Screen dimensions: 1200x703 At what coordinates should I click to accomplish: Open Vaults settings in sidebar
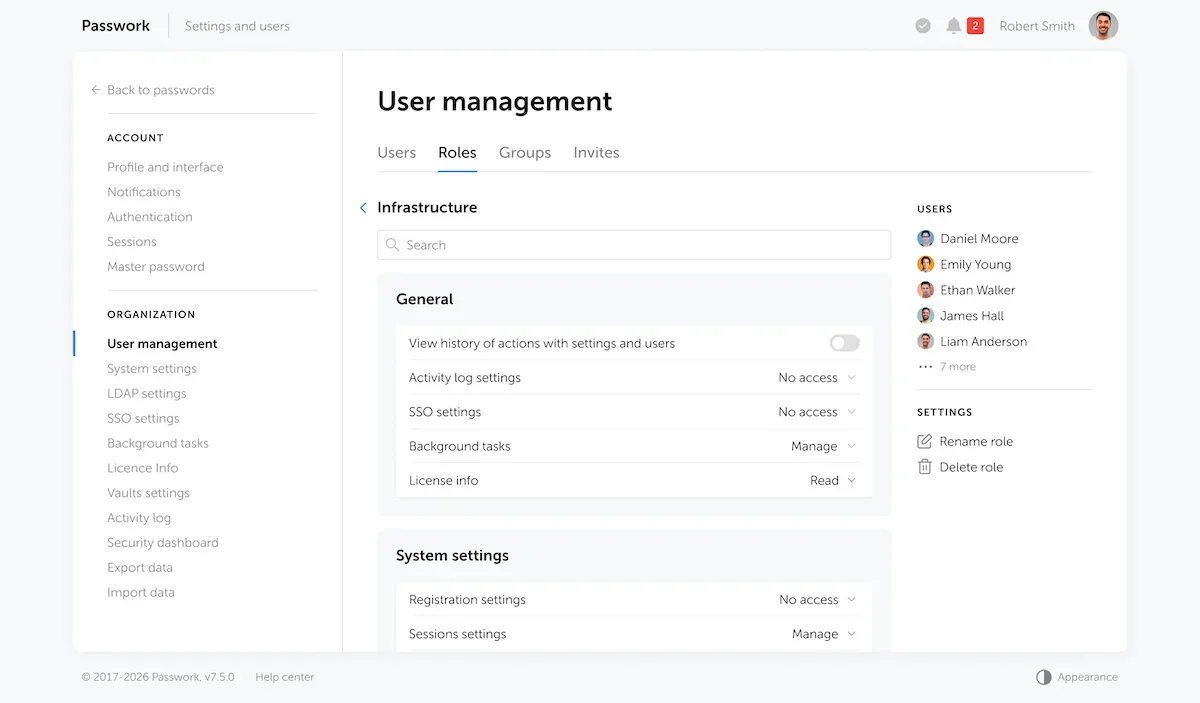148,493
